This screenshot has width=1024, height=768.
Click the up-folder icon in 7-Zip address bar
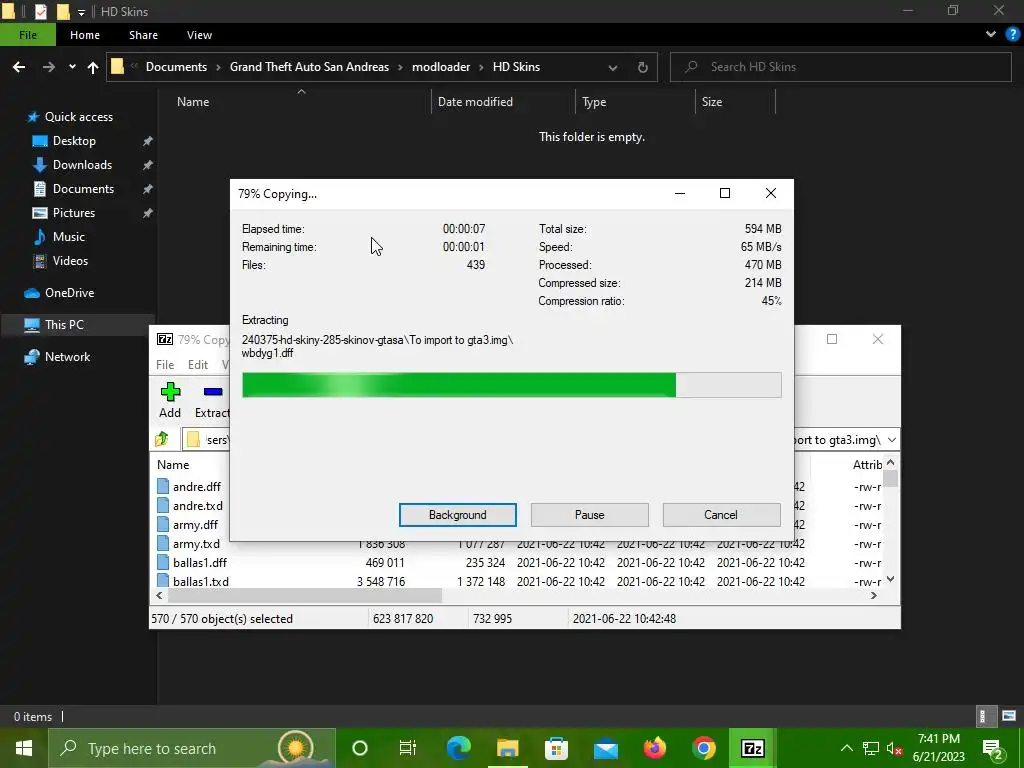pyautogui.click(x=162, y=440)
